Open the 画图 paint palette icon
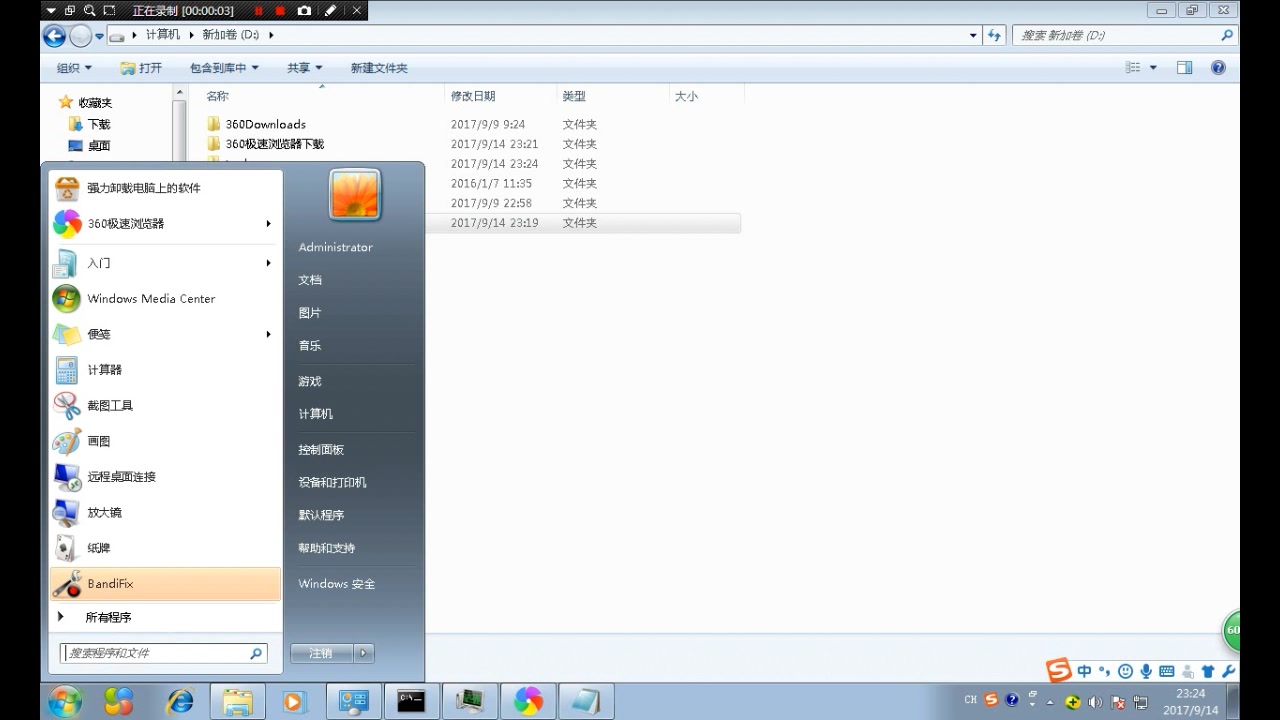The width and height of the screenshot is (1280, 720). pyautogui.click(x=67, y=441)
